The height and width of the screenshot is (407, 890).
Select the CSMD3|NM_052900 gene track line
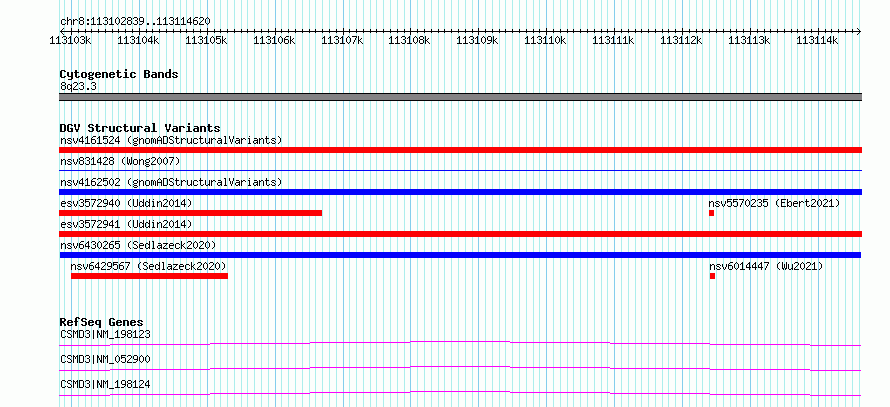pos(460,368)
